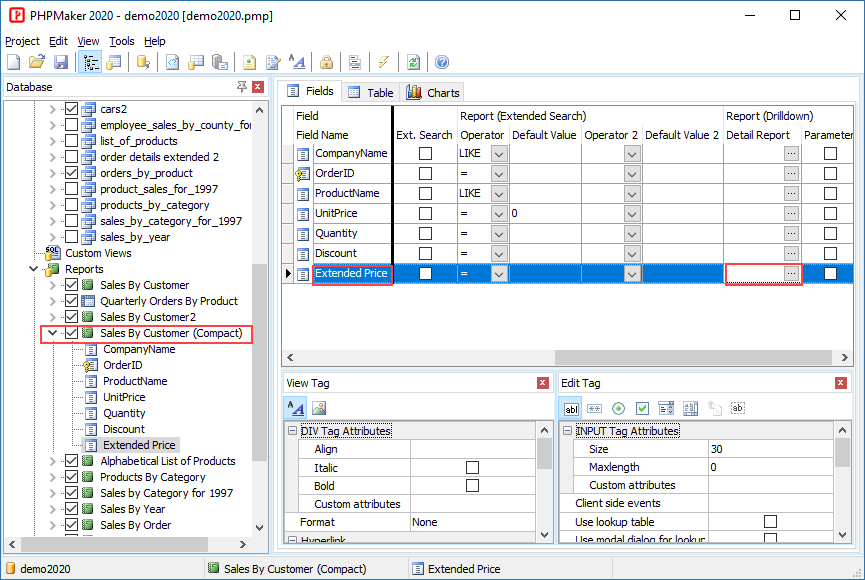Click the Help question mark toolbar icon

coord(442,62)
